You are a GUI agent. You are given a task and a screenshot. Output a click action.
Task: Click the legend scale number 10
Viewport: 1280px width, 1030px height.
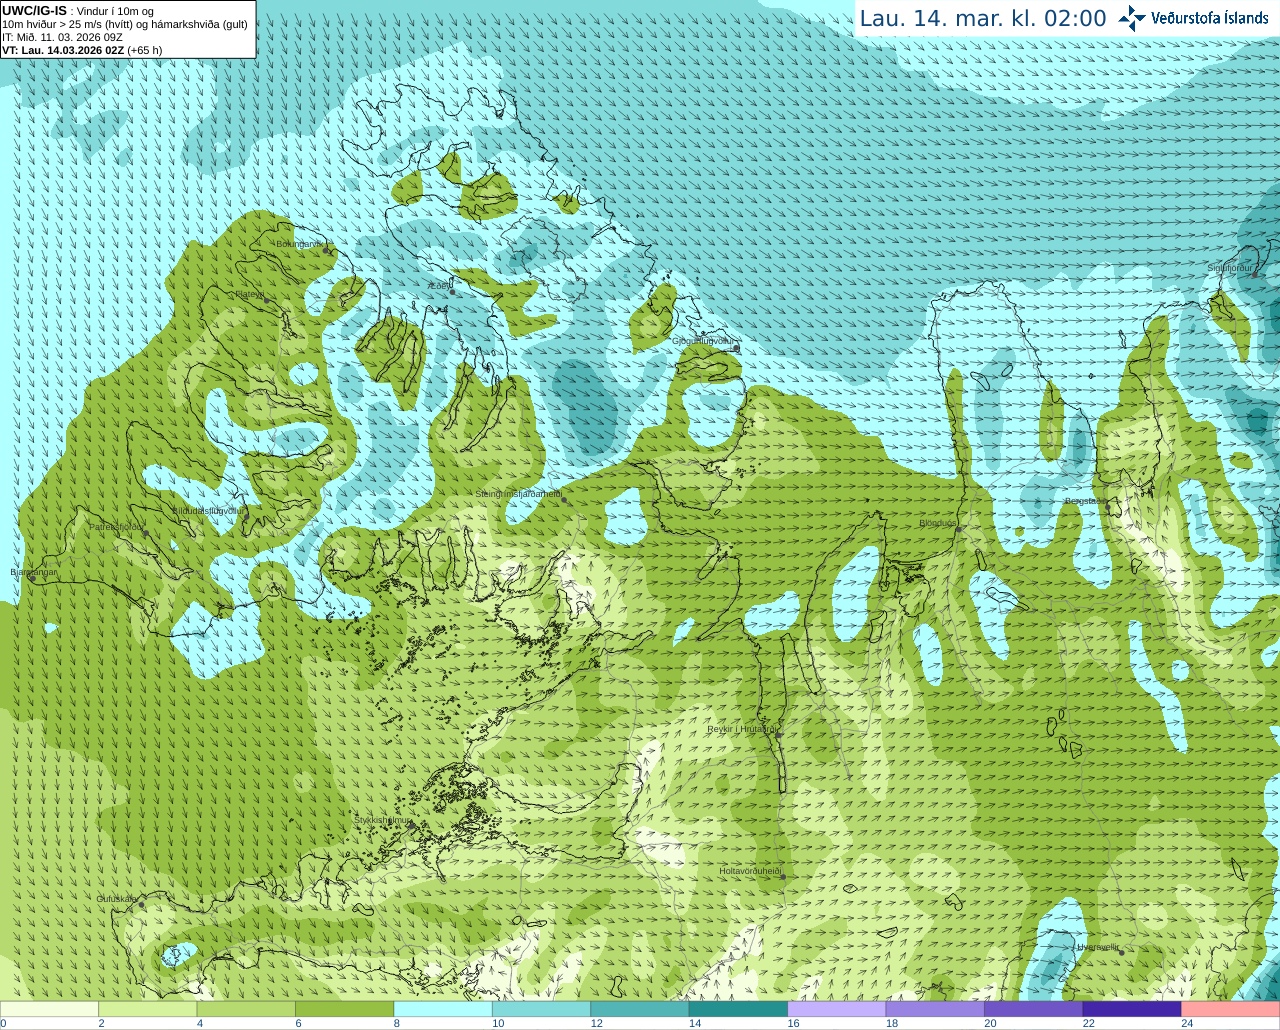(498, 1023)
